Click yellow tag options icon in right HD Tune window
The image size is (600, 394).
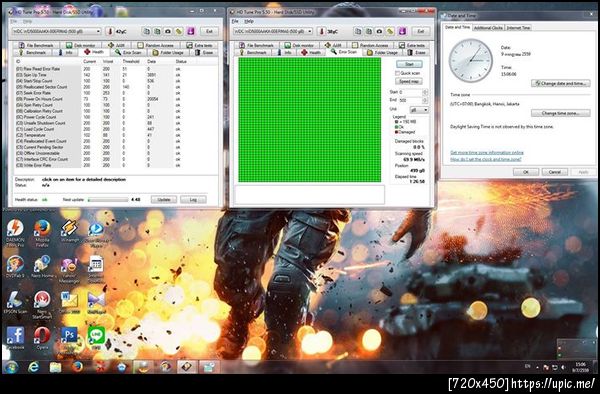click(390, 31)
